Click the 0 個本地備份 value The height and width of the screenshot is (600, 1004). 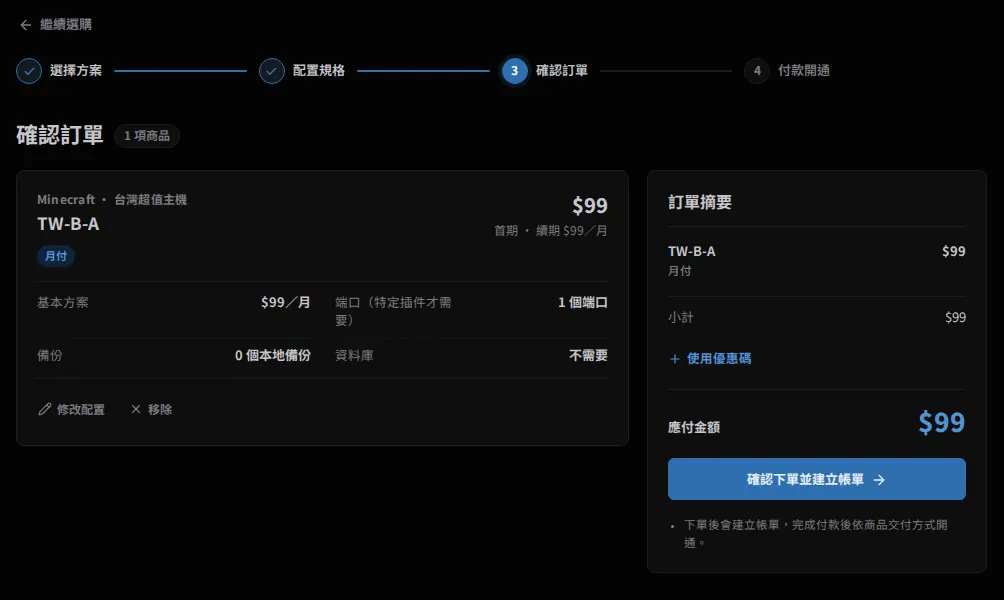(x=273, y=355)
